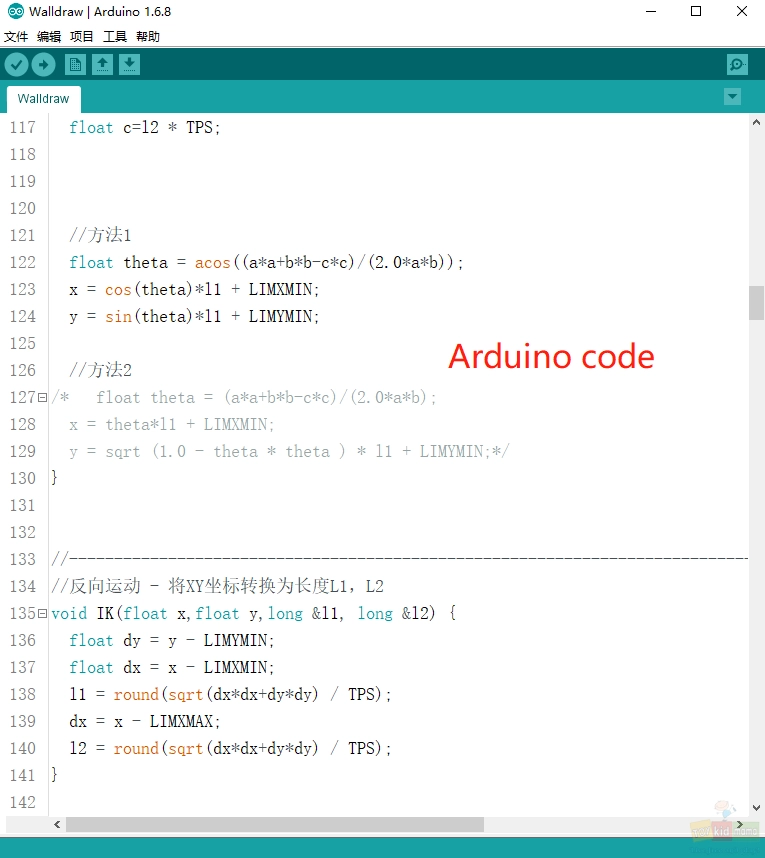This screenshot has height=858, width=765.
Task: Click the 'y = sin(theta)*l1 + LIMYMIN;' line
Action: coord(194,316)
